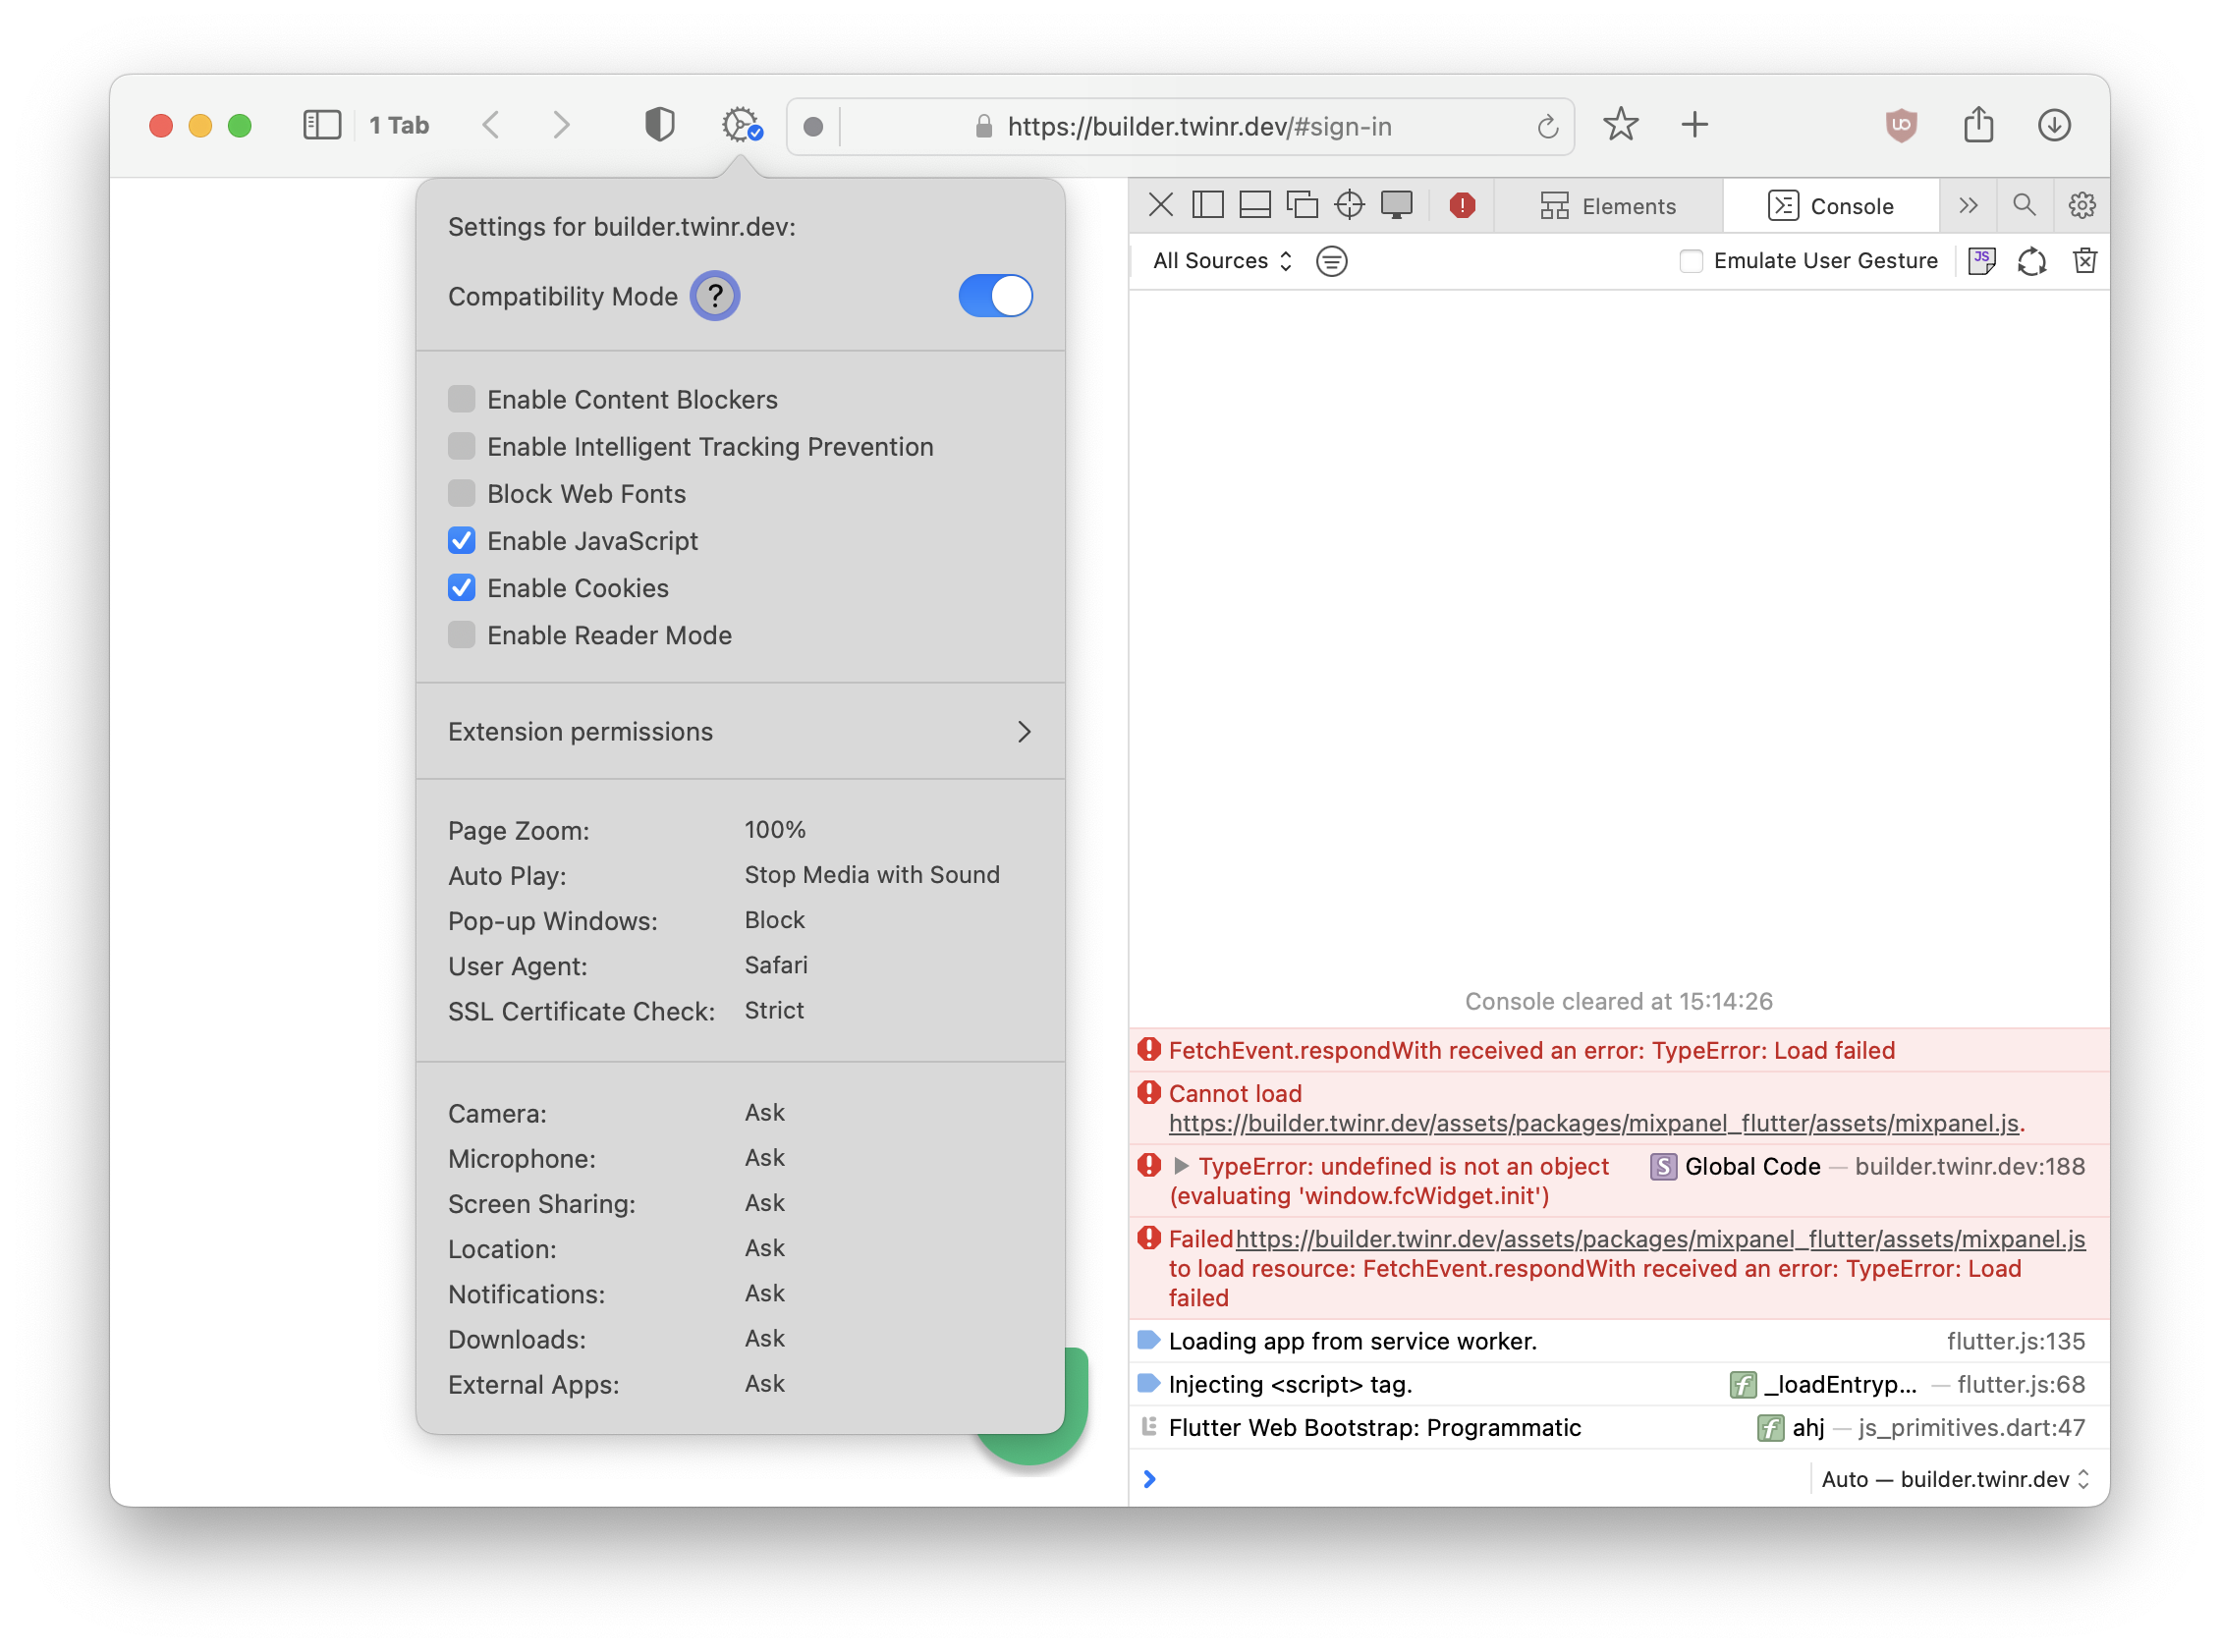
Task: Toggle the sidebar panel icon
Action: (x=322, y=126)
